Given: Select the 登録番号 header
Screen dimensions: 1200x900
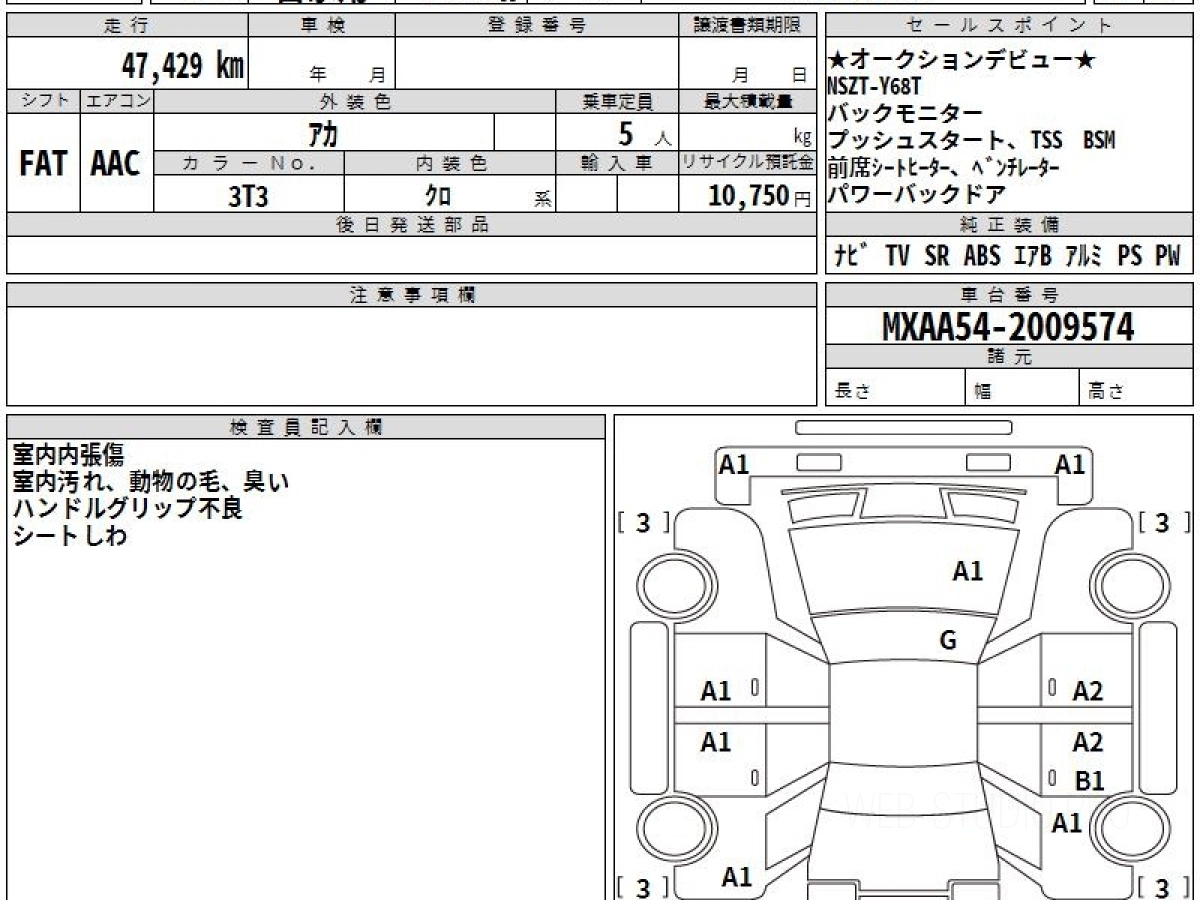Looking at the screenshot, I should point(537,26).
